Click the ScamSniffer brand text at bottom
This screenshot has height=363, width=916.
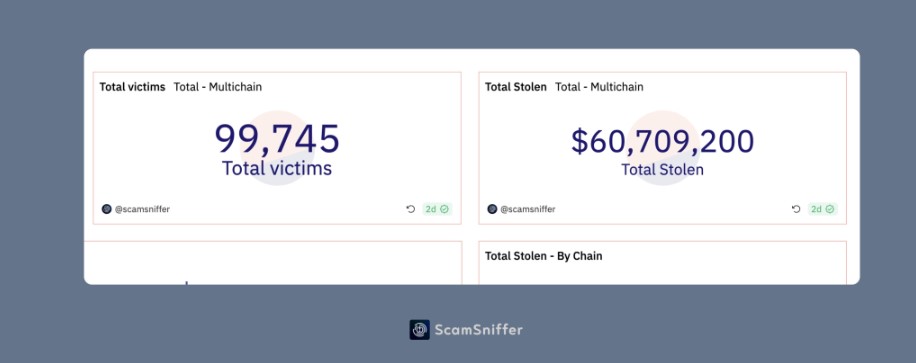(x=478, y=330)
